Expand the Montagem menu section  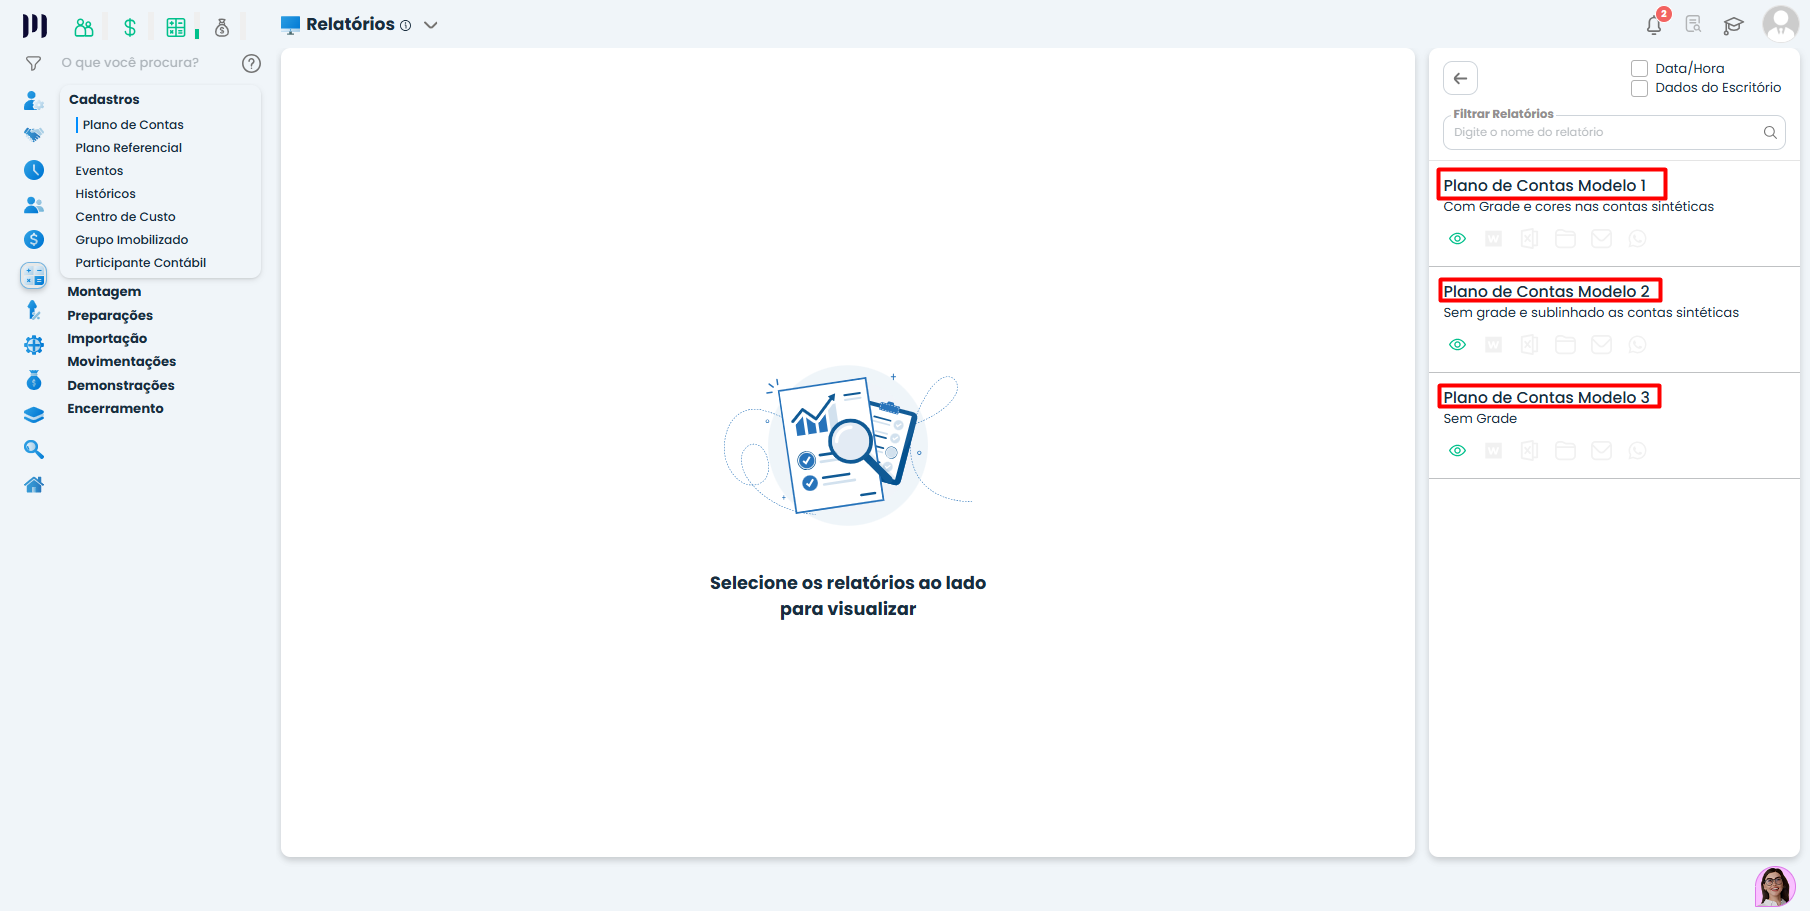(x=104, y=292)
